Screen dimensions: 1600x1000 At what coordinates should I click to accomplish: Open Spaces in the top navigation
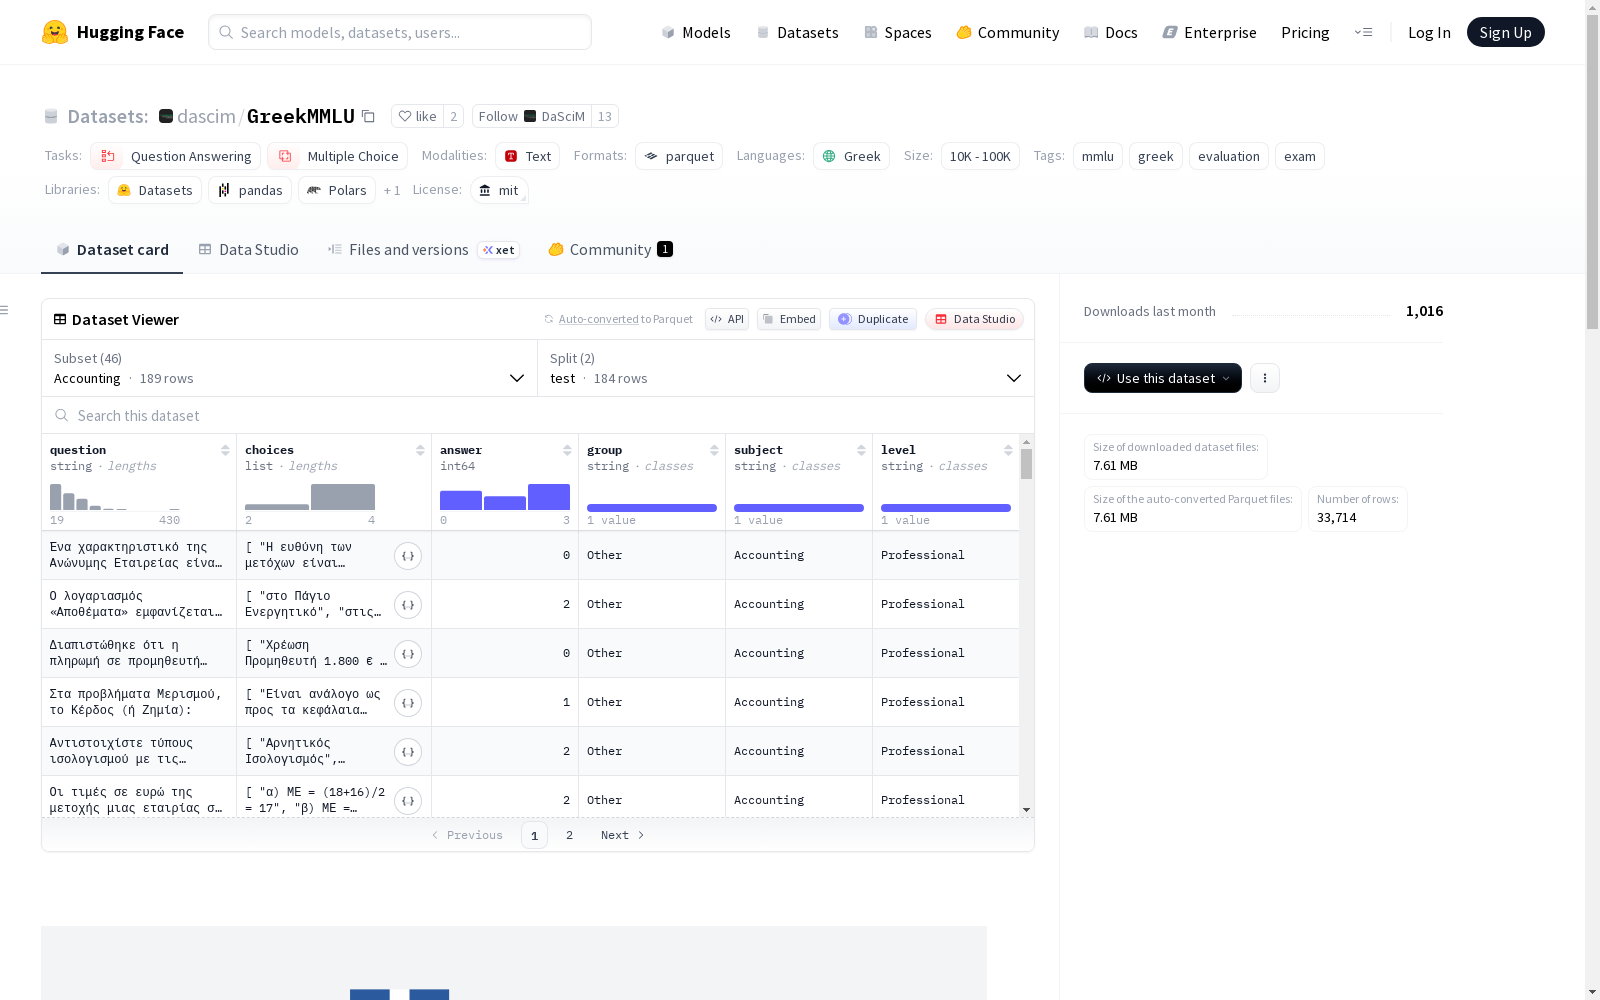(x=897, y=32)
